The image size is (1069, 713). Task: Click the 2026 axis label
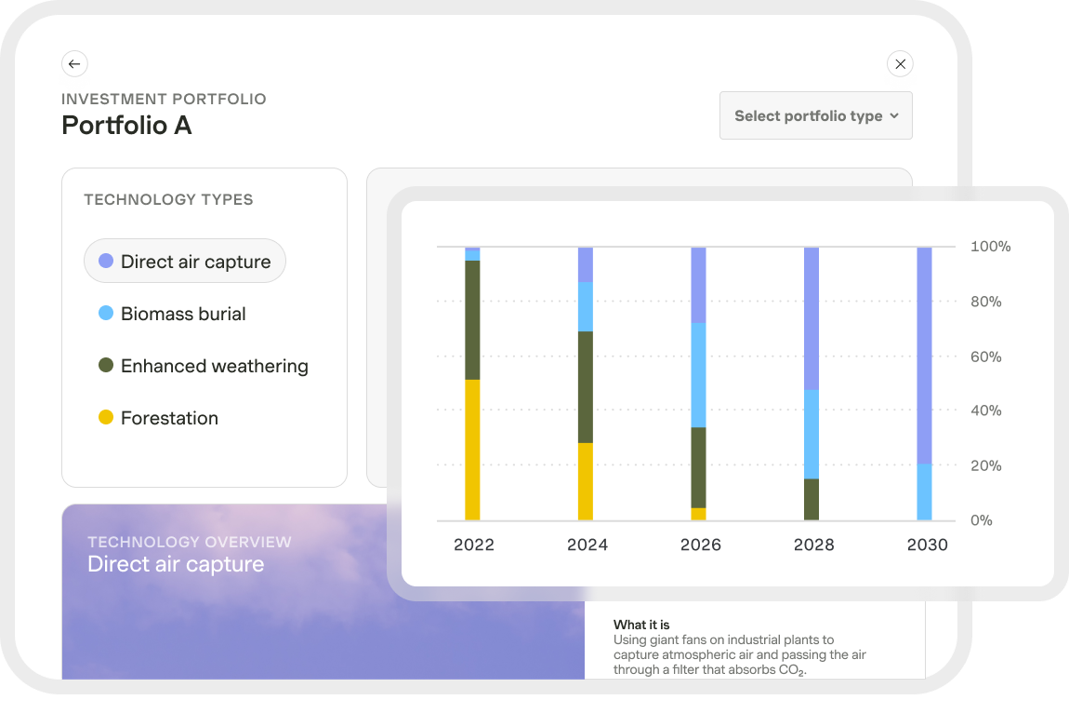point(700,545)
